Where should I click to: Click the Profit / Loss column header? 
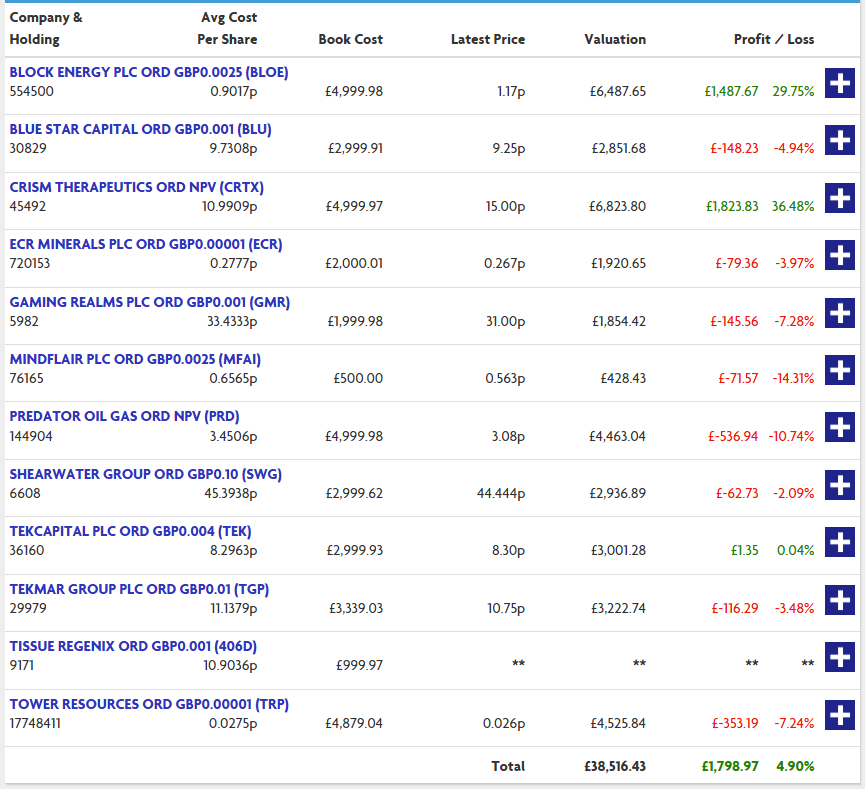point(774,39)
